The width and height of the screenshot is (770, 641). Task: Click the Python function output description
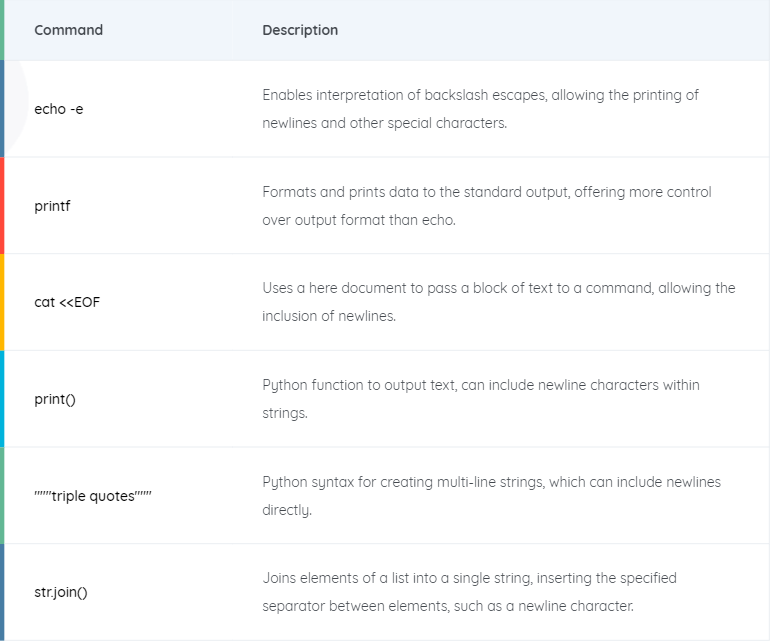pyautogui.click(x=481, y=399)
